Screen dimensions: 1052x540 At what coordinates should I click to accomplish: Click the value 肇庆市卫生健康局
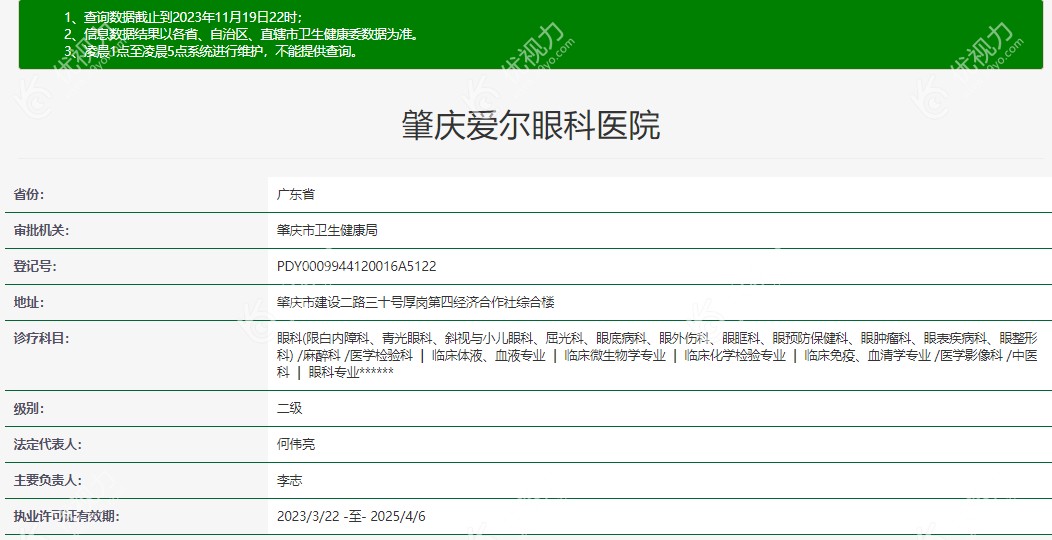click(x=327, y=231)
